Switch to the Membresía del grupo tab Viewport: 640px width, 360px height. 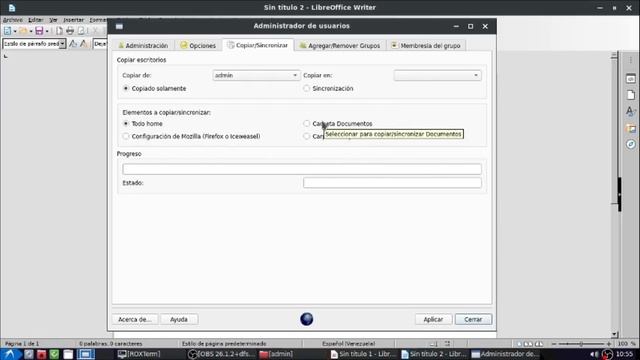[426, 45]
